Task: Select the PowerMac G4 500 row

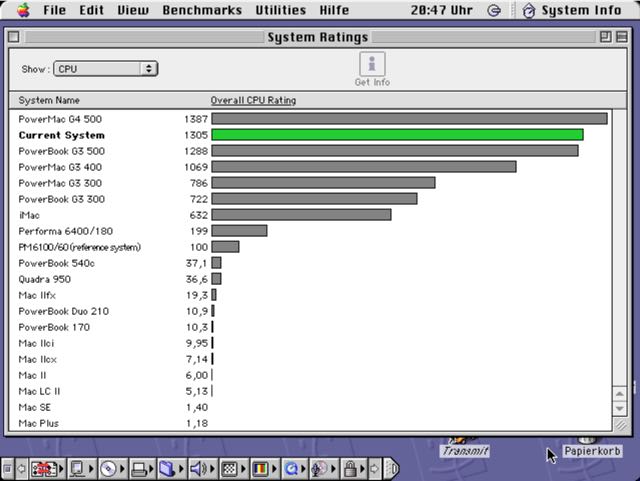Action: 310,119
